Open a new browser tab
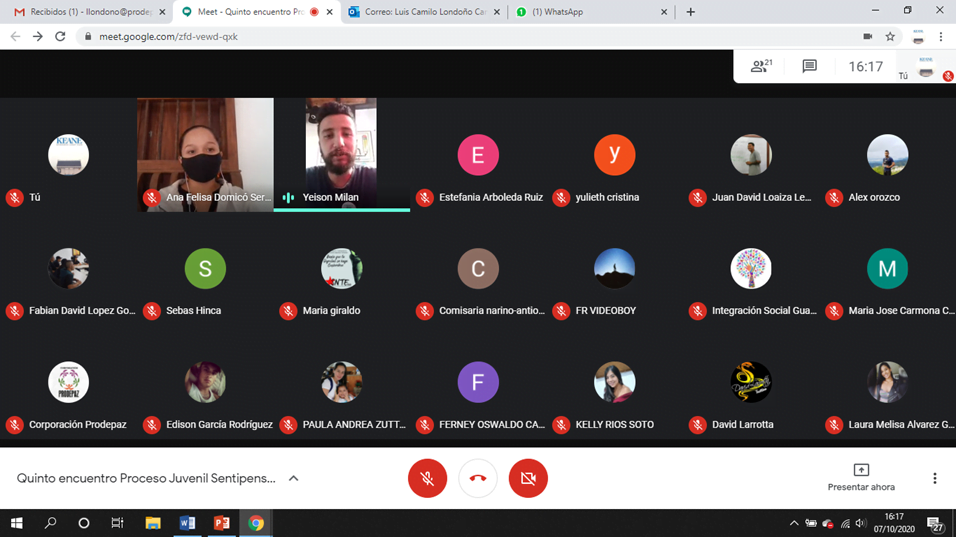Image resolution: width=956 pixels, height=537 pixels. (x=690, y=12)
